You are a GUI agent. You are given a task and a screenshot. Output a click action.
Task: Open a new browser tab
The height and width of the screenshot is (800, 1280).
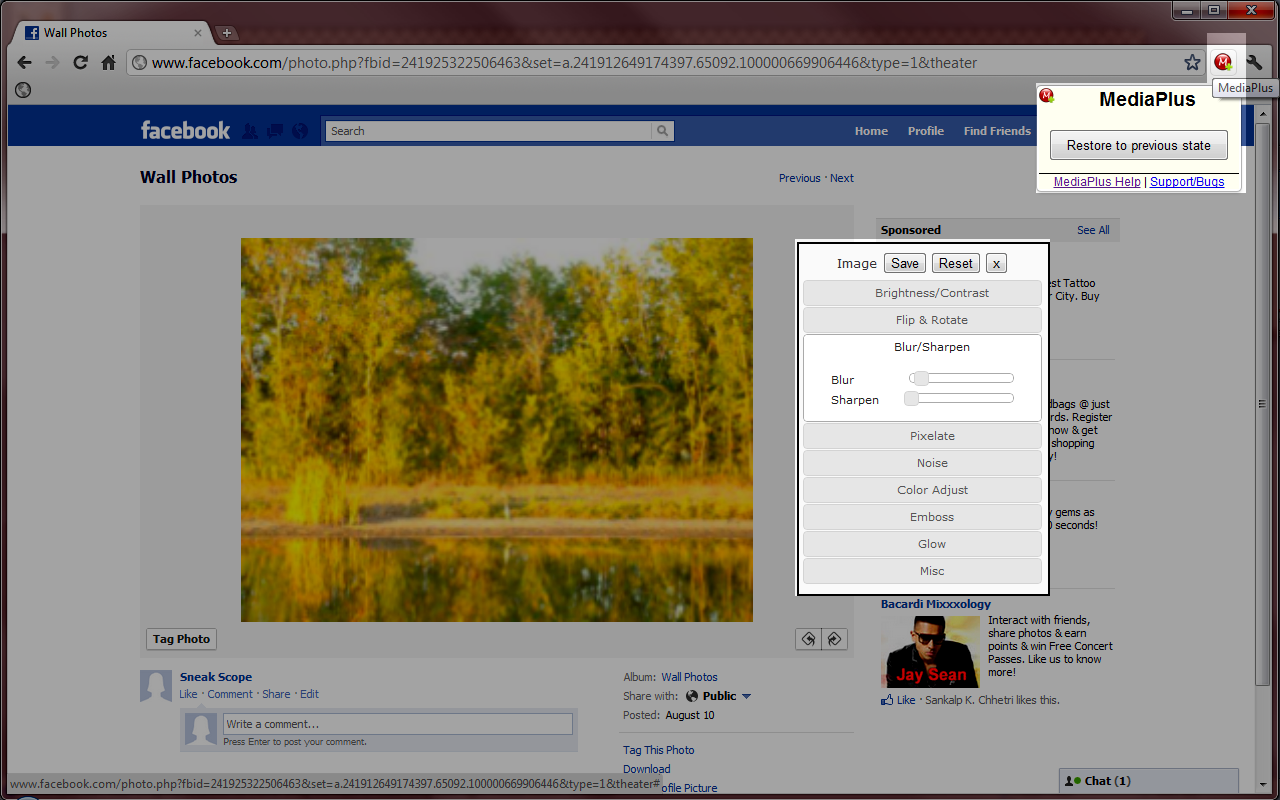(227, 33)
